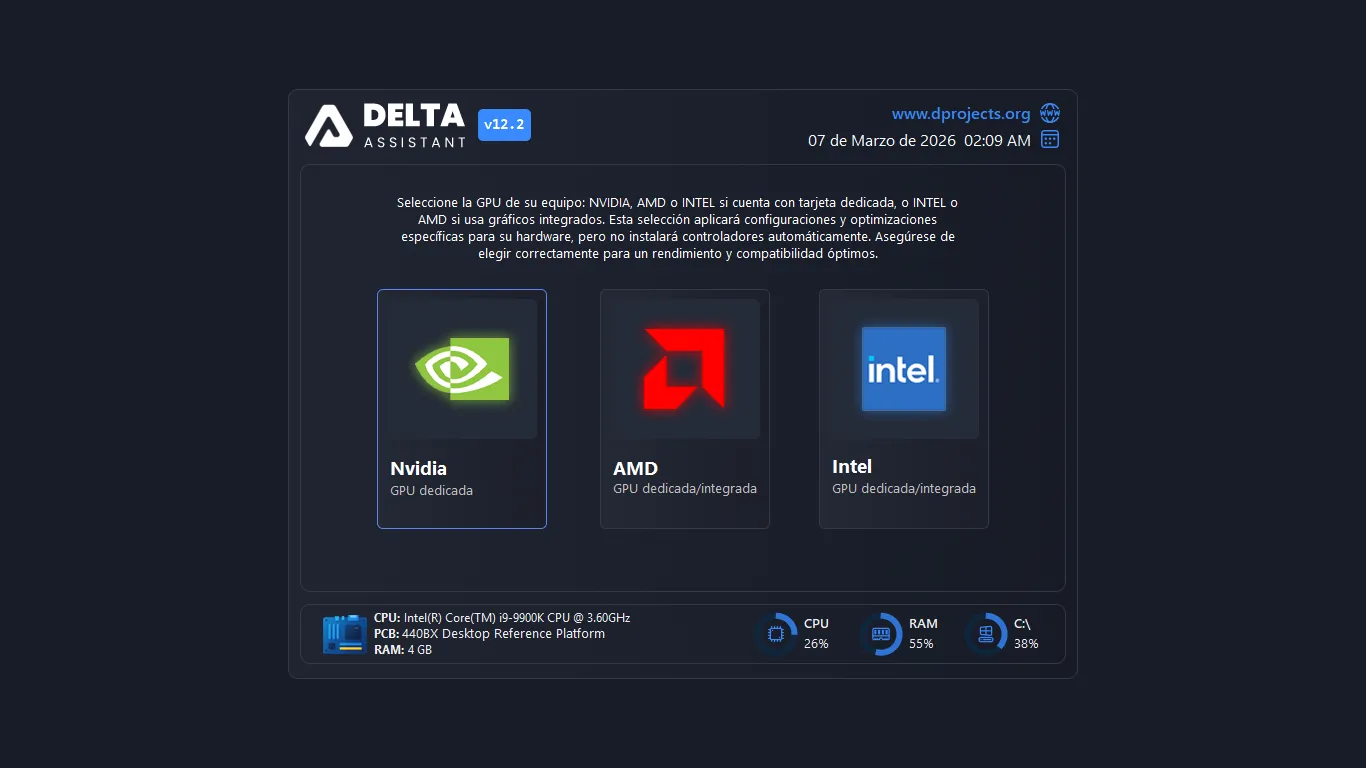Click the v12.2 version badge
Viewport: 1366px width, 768px height.
pyautogui.click(x=504, y=125)
